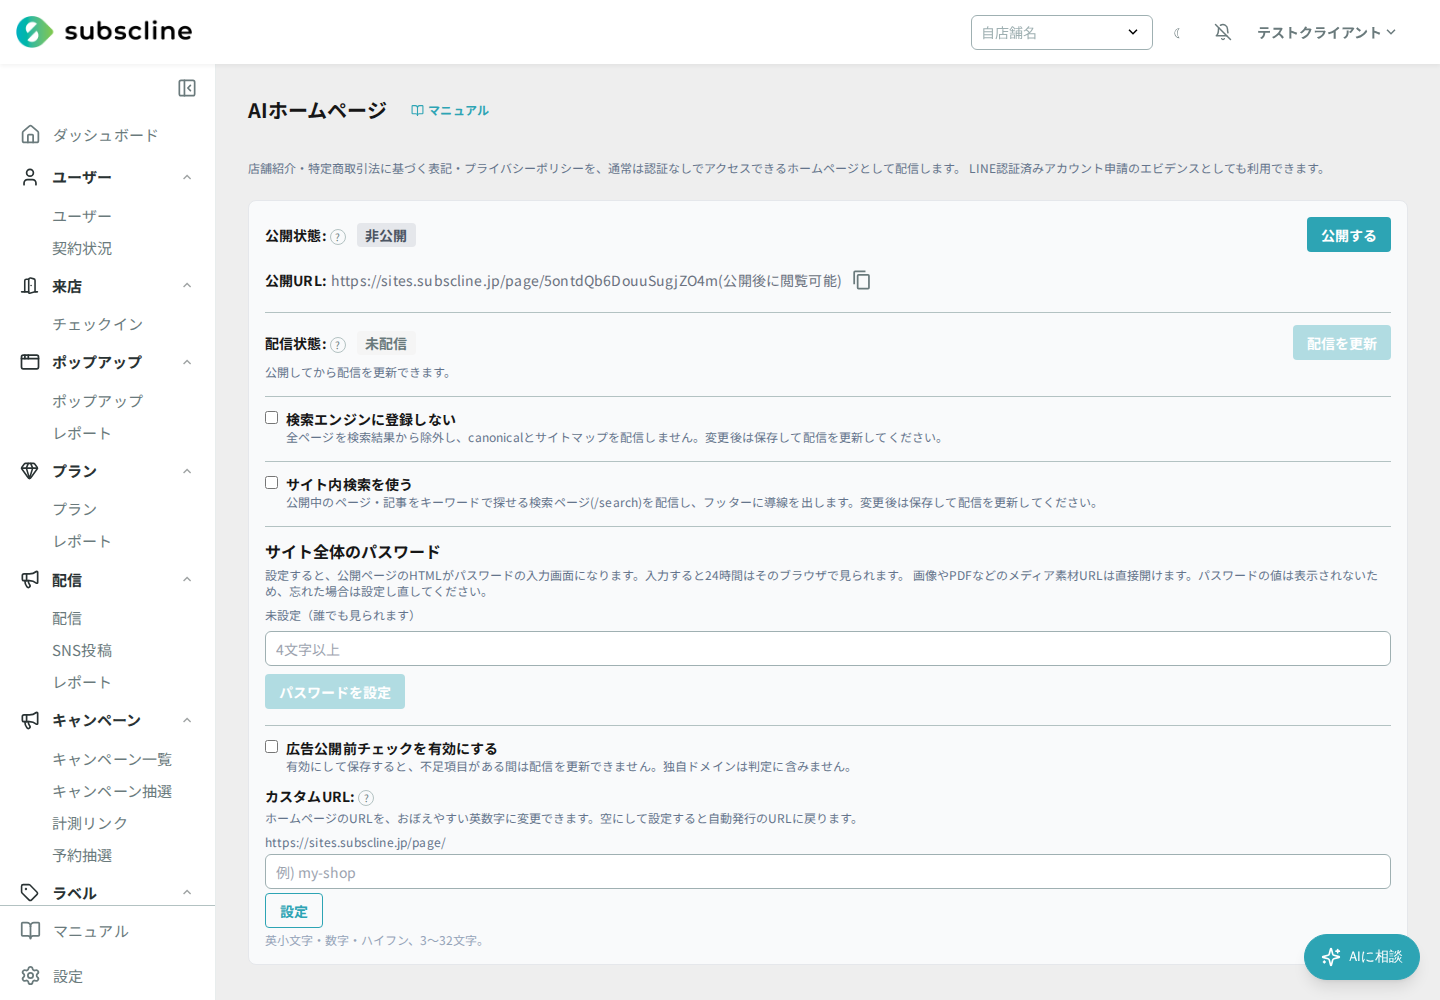Collapse the sidebar with the panel icon

(187, 88)
